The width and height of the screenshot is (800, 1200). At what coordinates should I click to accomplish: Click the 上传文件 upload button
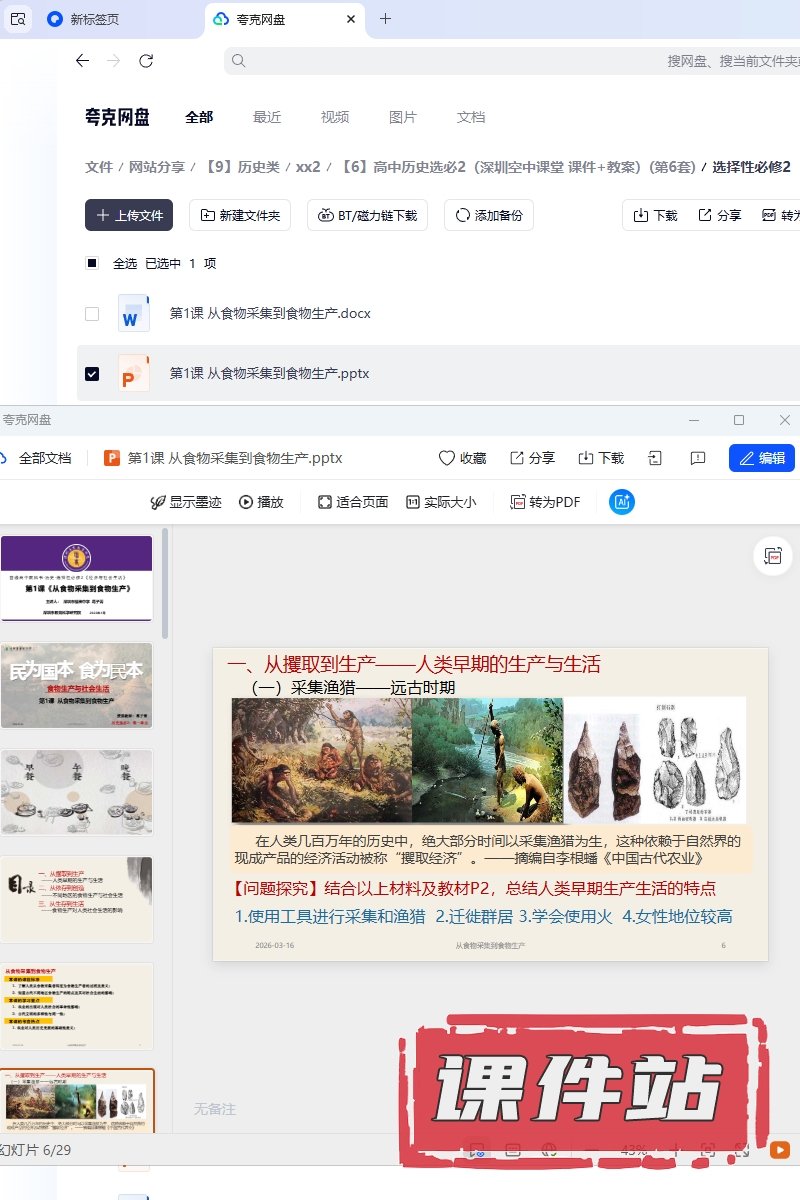[129, 215]
